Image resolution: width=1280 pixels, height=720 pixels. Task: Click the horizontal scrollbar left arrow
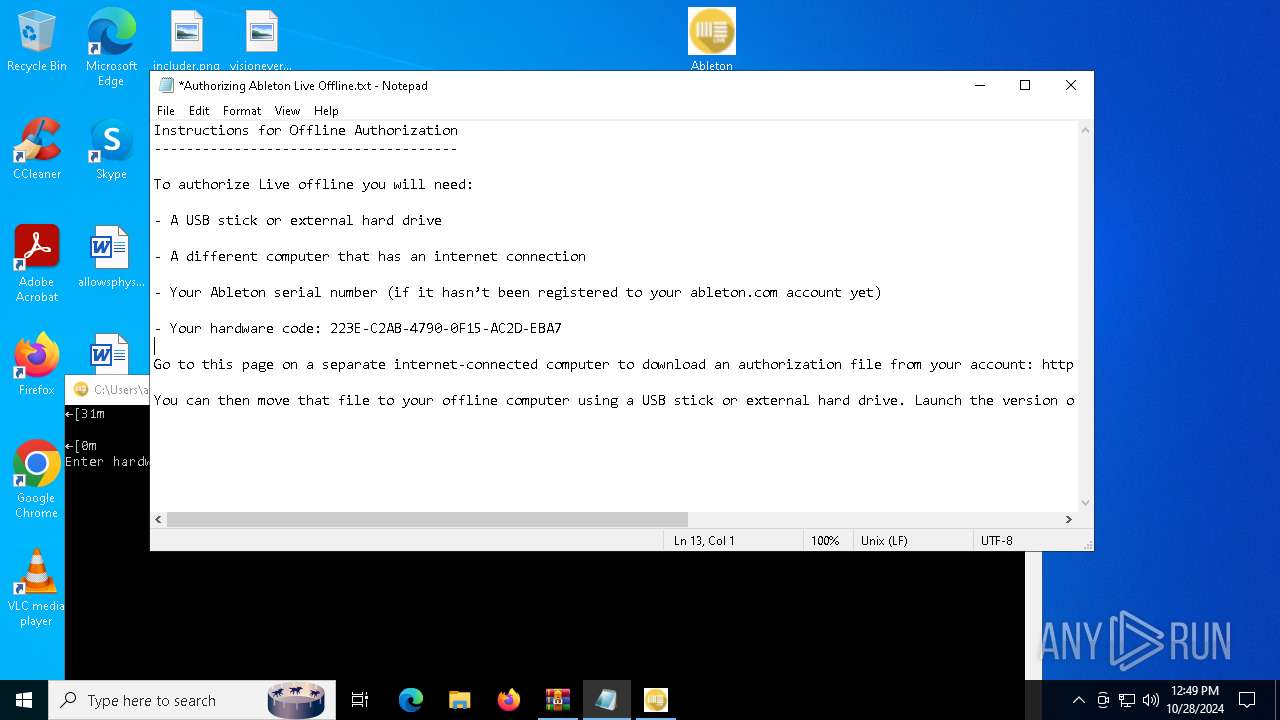coord(158,520)
